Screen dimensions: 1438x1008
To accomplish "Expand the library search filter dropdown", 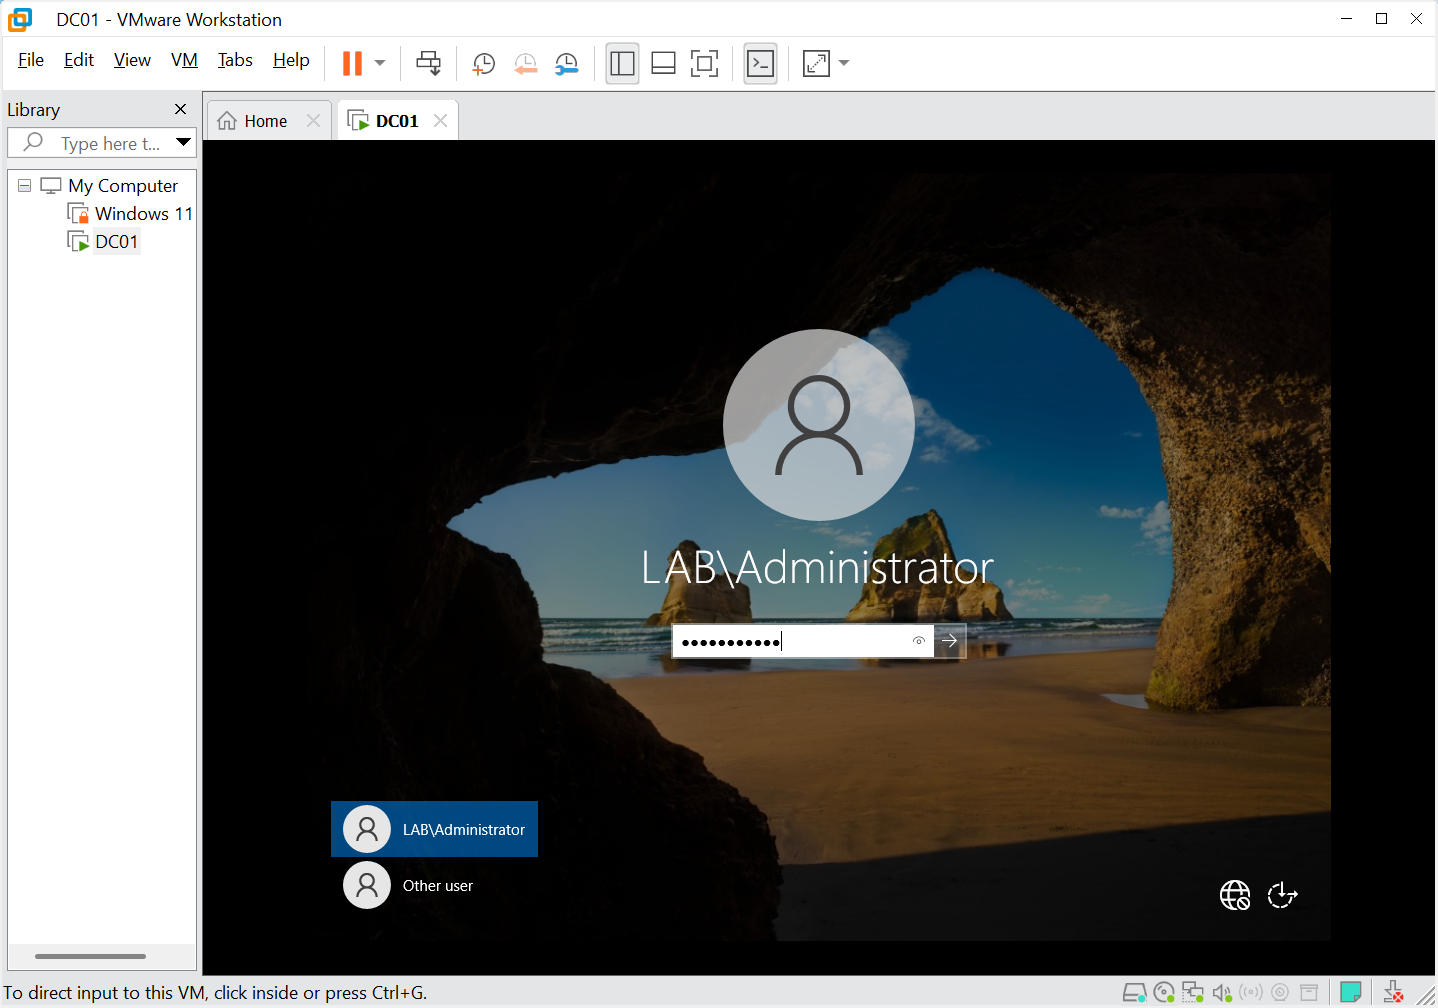I will pos(183,142).
